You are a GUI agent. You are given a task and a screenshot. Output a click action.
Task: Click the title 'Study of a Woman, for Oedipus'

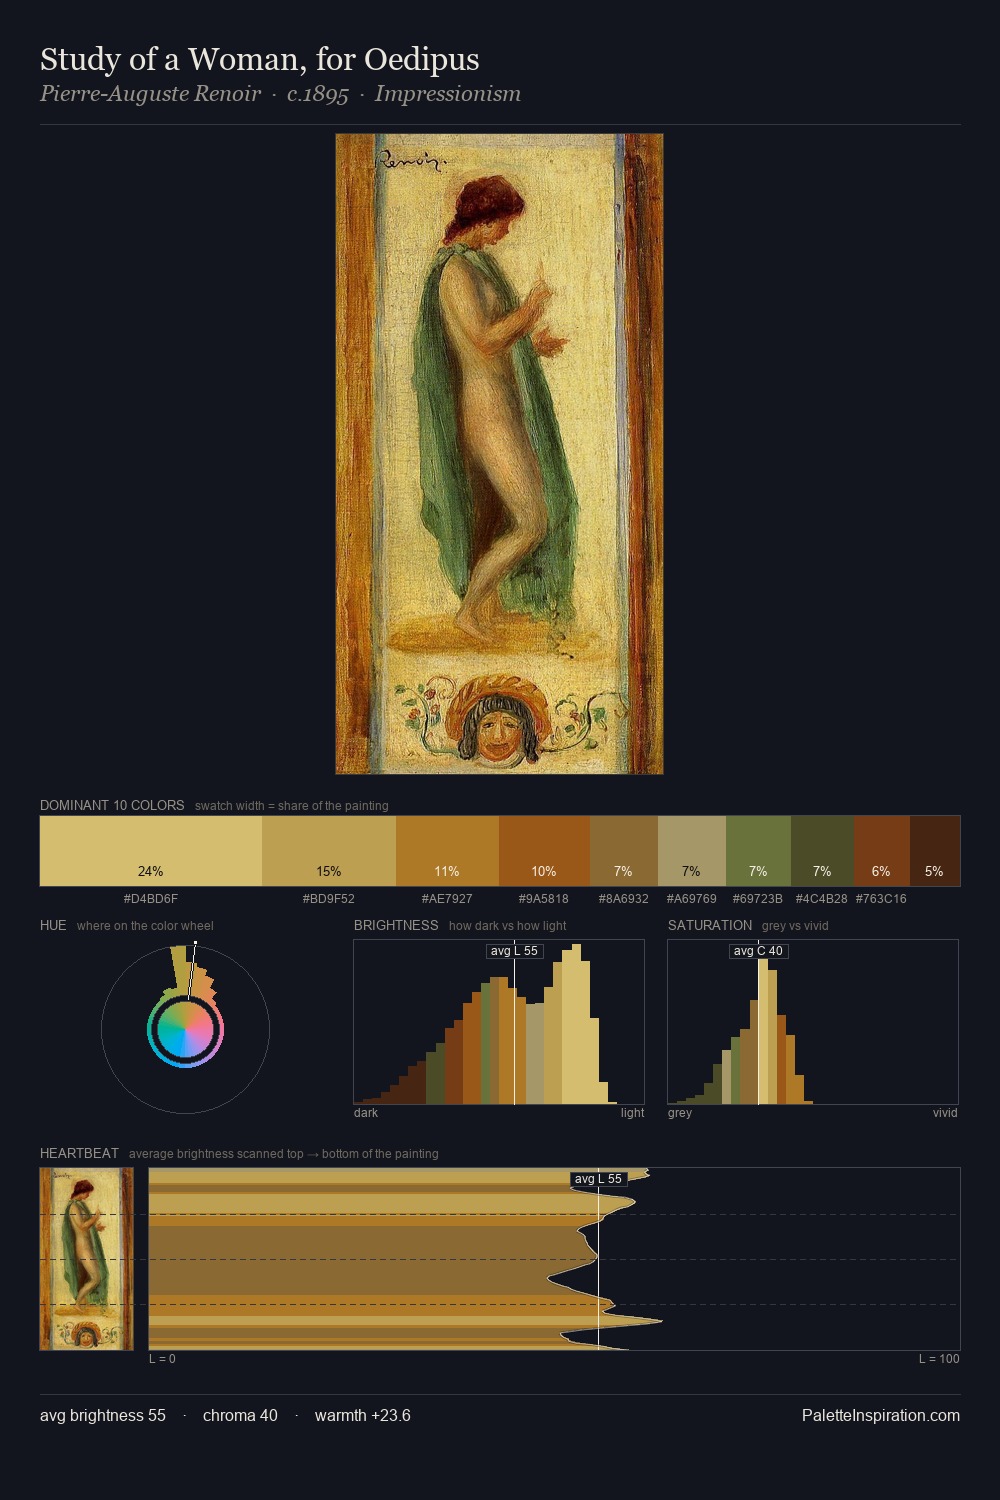click(x=260, y=59)
